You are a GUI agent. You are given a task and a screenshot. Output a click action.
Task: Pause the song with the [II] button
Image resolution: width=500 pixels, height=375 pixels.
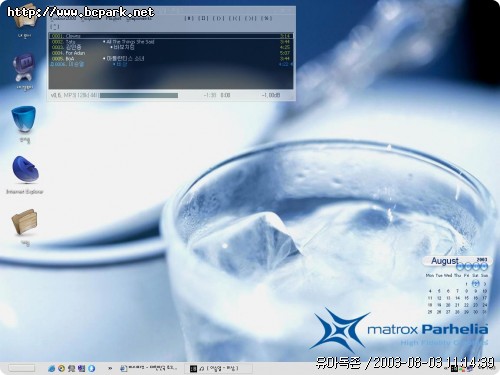pyautogui.click(x=203, y=18)
